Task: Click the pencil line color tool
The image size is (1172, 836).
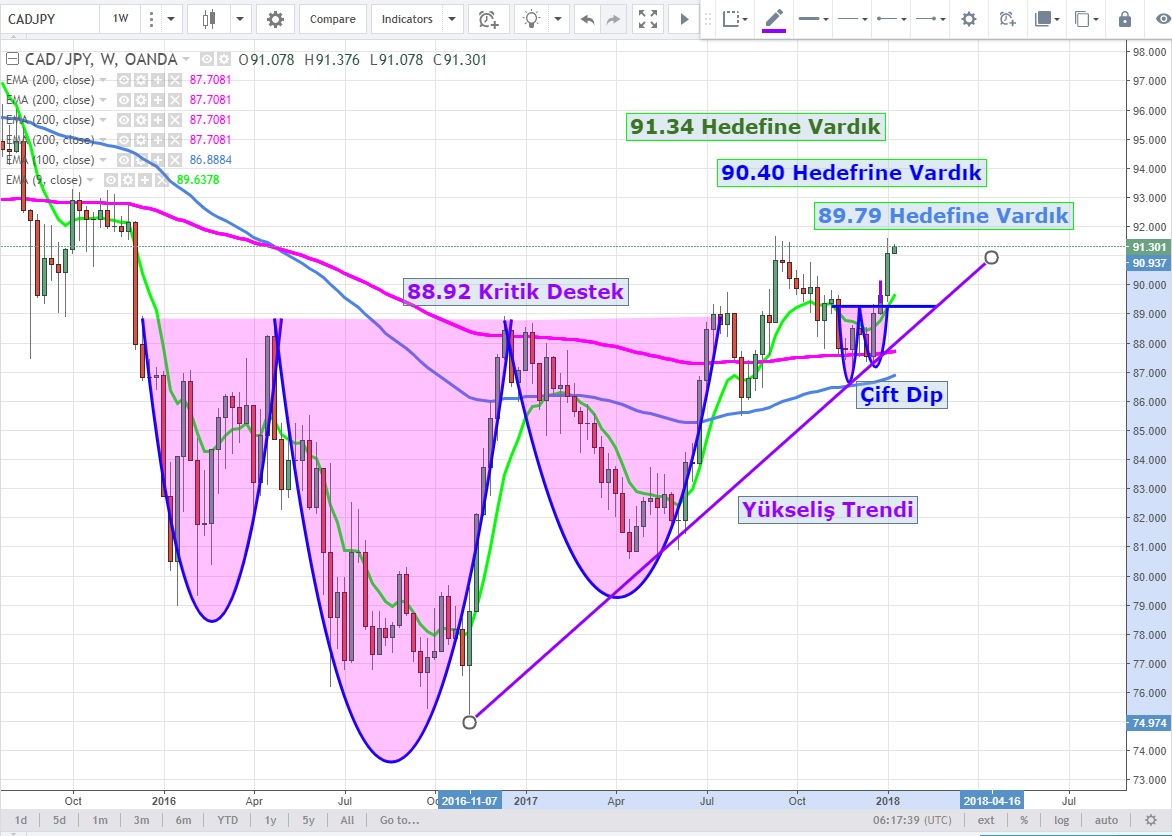Action: 773,19
